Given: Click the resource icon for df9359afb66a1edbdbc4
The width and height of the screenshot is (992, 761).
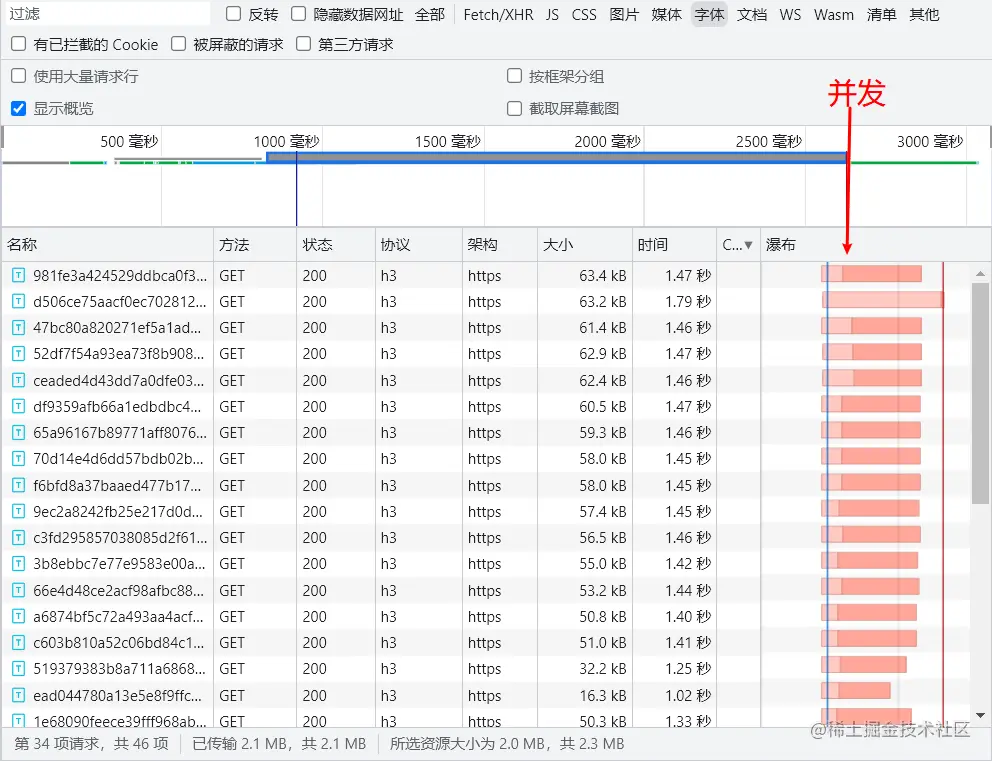Looking at the screenshot, I should pos(19,406).
